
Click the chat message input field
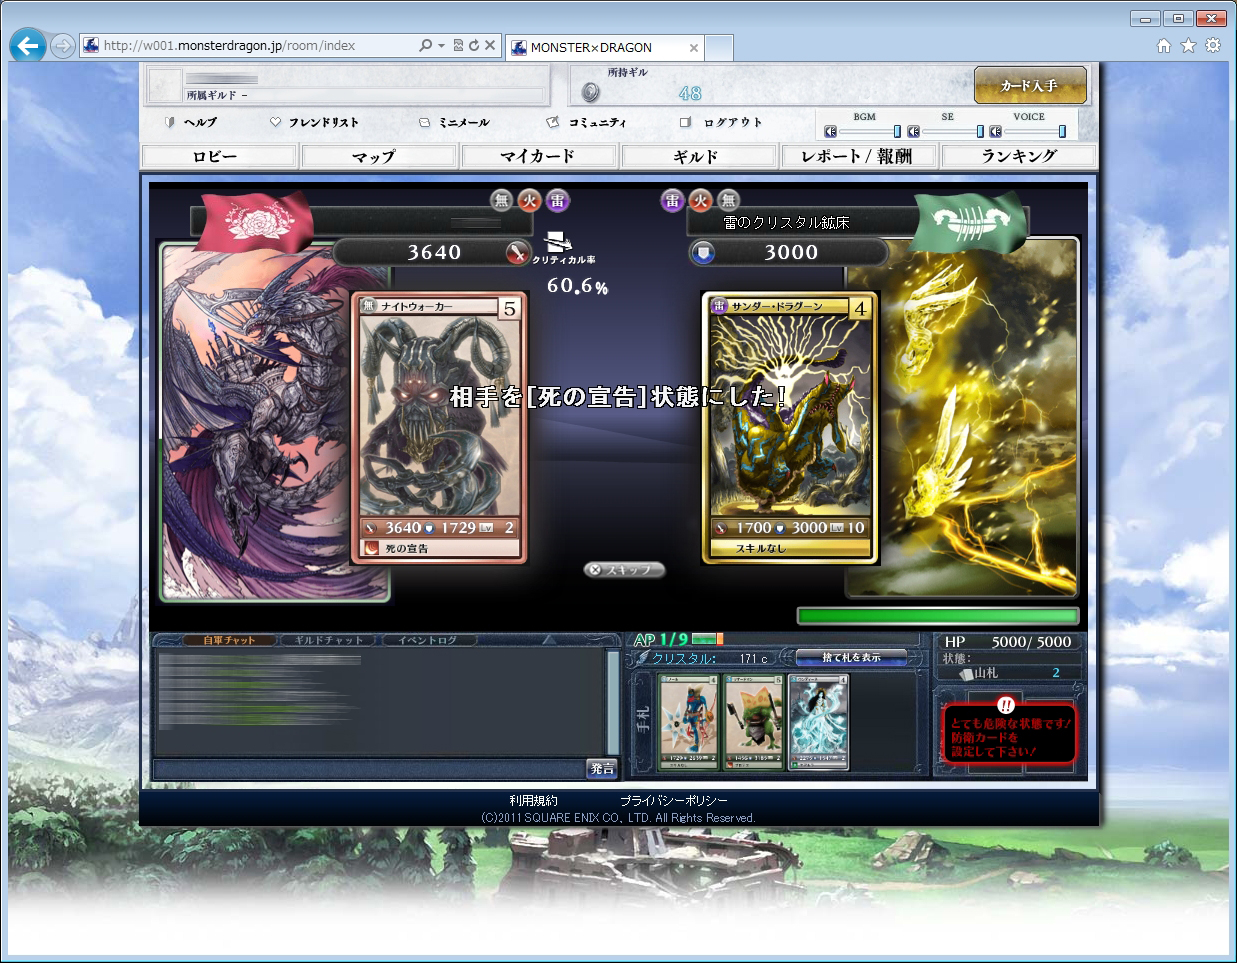tap(368, 768)
